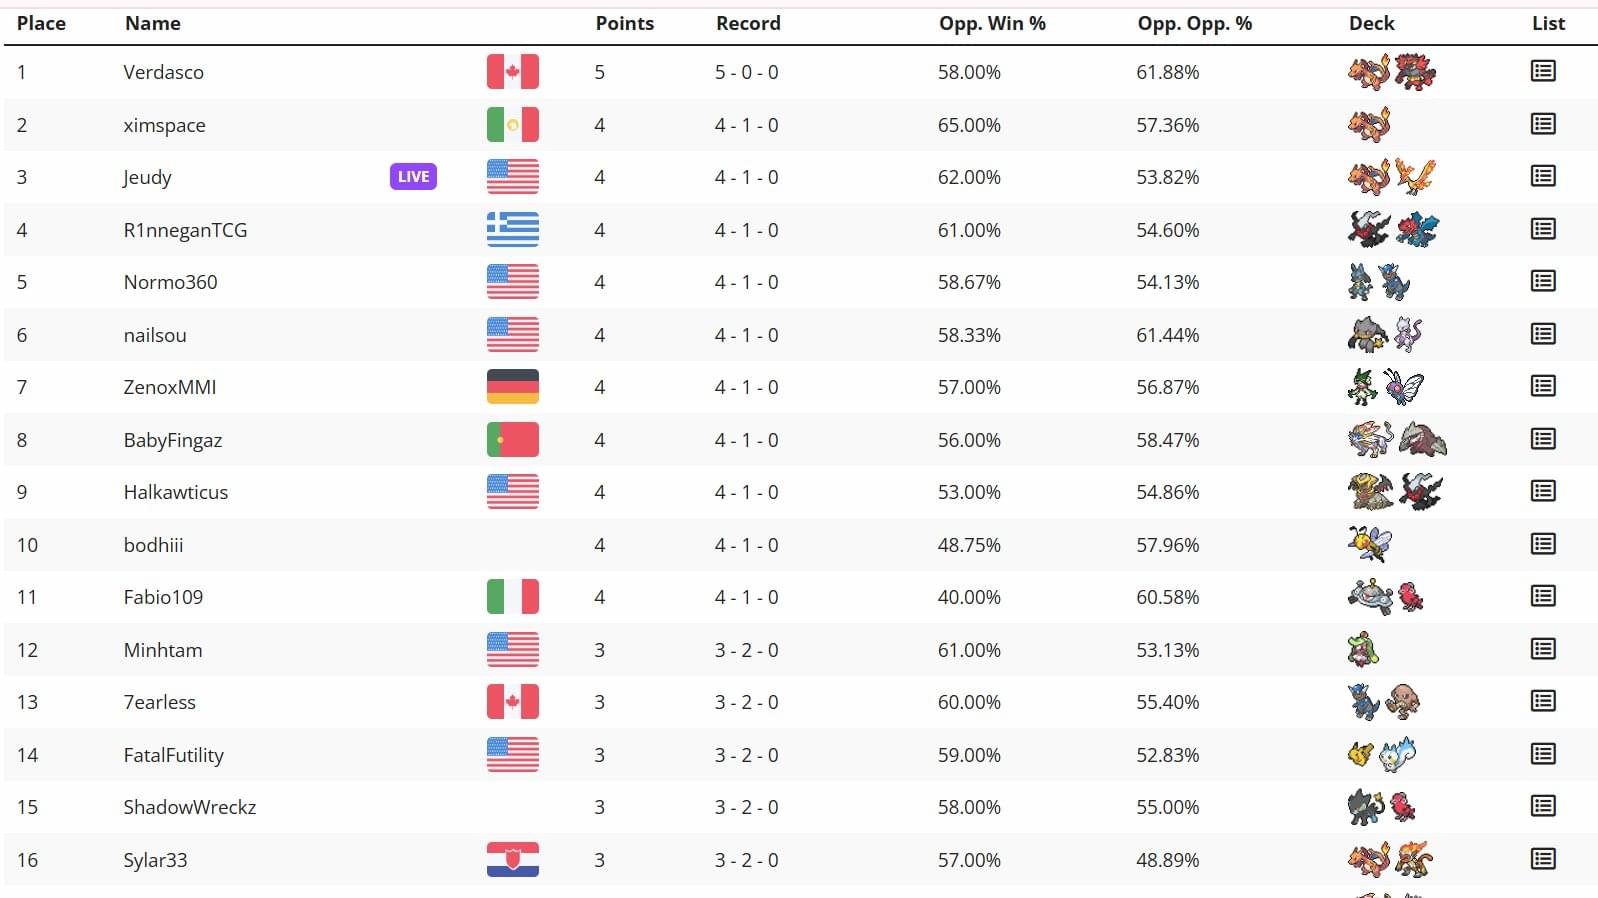This screenshot has width=1598, height=898.
Task: Click Verdasco's Charizard deck icon
Action: pyautogui.click(x=1368, y=72)
